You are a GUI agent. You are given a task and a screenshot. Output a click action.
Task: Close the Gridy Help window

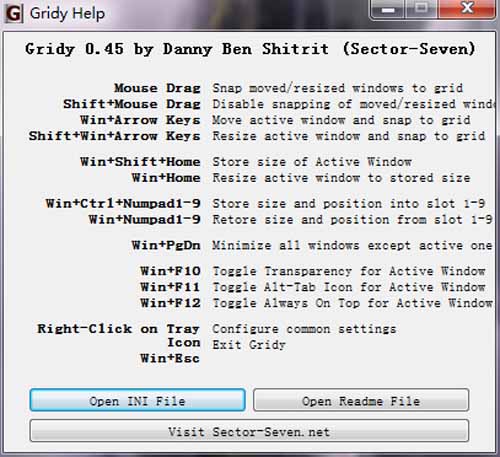(x=467, y=8)
